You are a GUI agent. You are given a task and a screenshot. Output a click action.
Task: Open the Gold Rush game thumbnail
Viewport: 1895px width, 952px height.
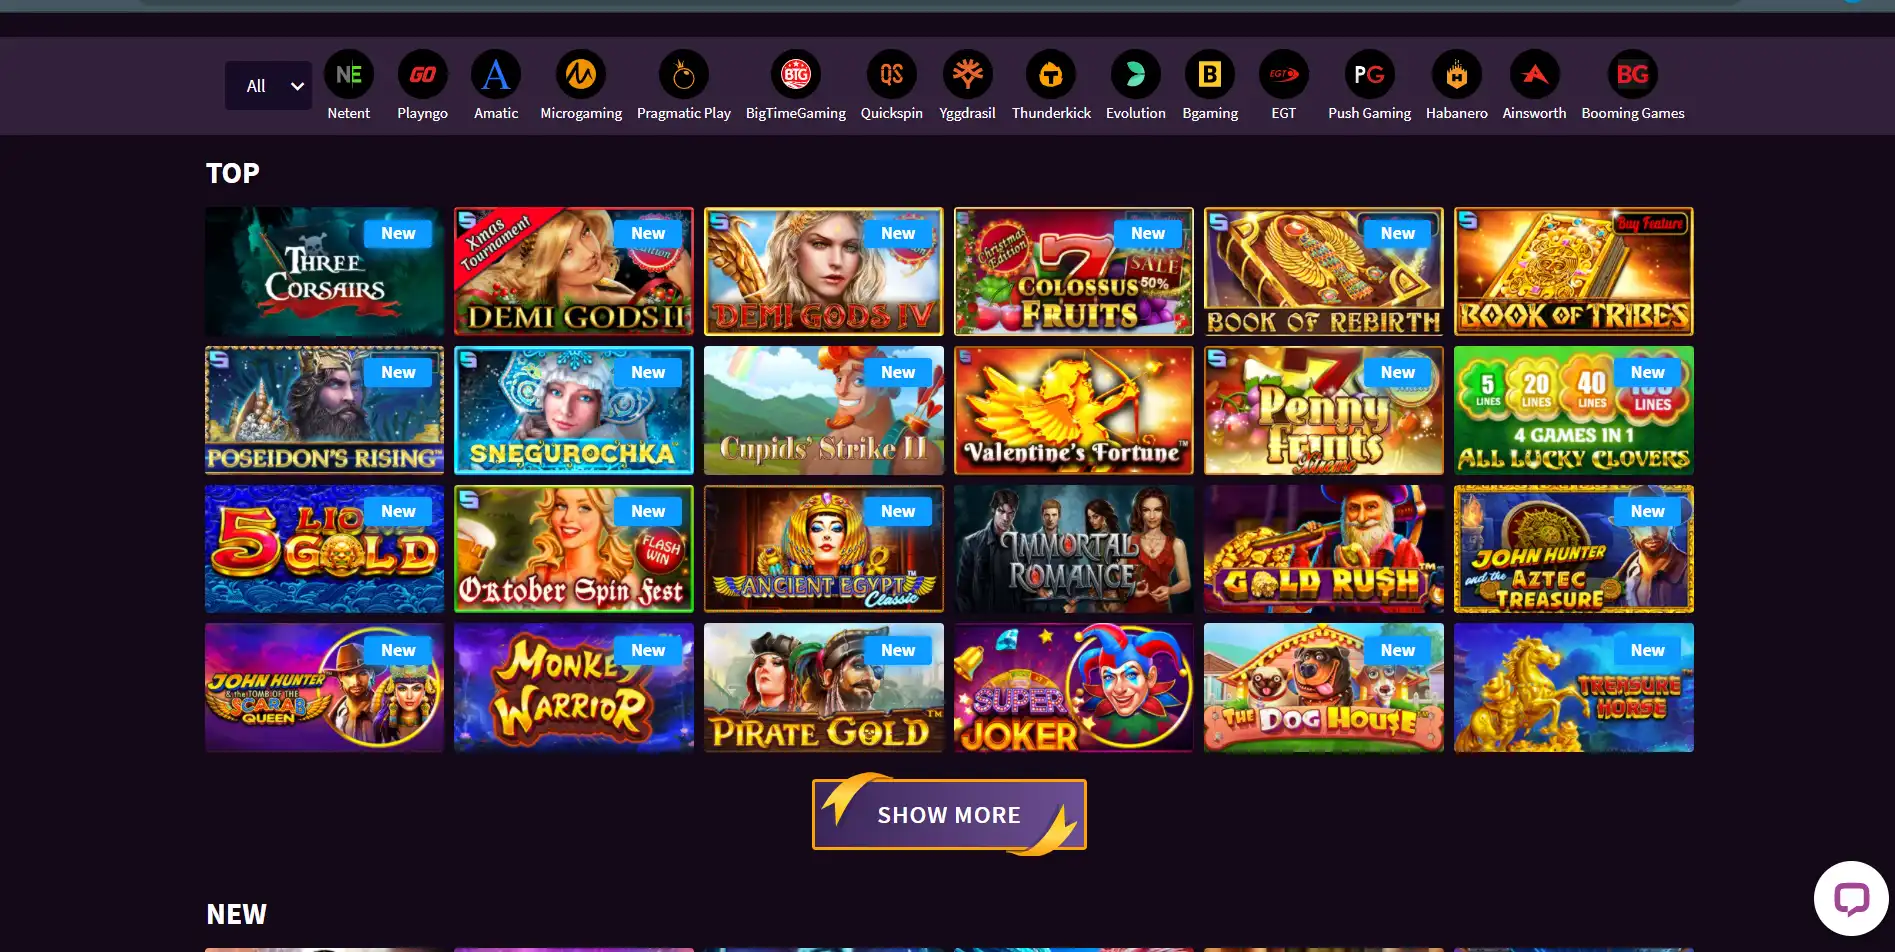coord(1324,549)
